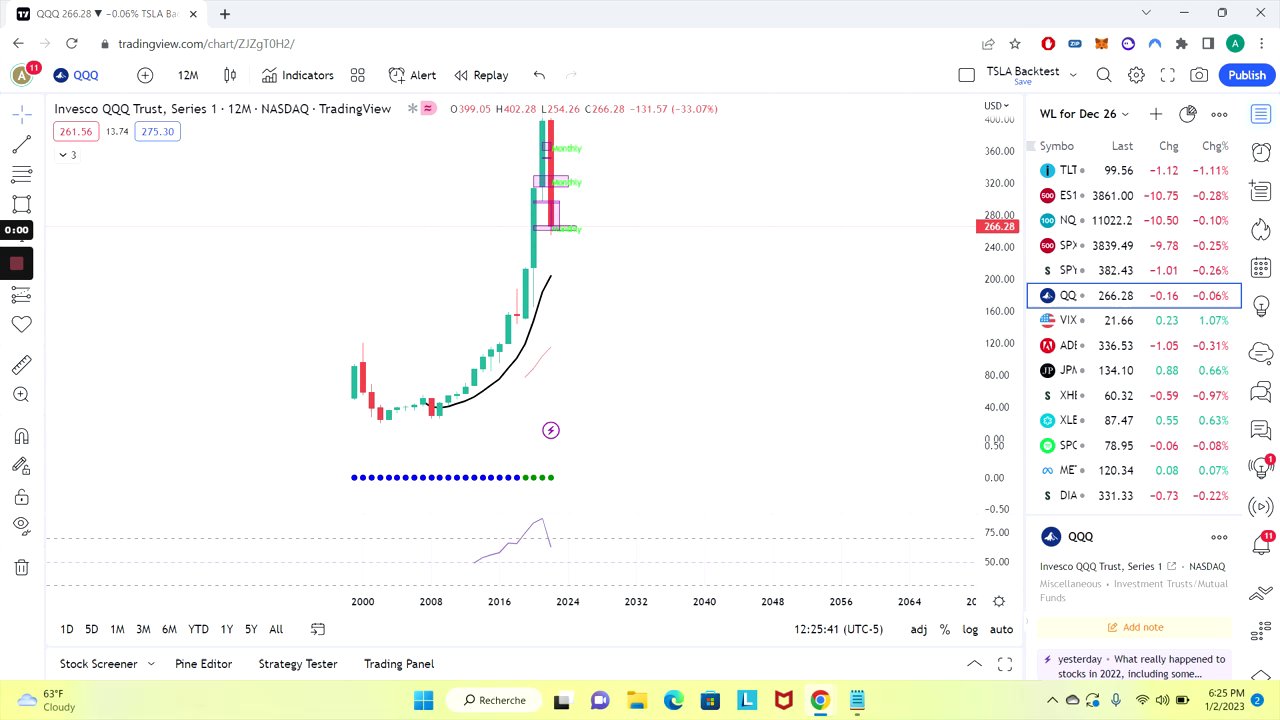Open the Windows Start menu
1280x720 pixels.
[x=424, y=700]
